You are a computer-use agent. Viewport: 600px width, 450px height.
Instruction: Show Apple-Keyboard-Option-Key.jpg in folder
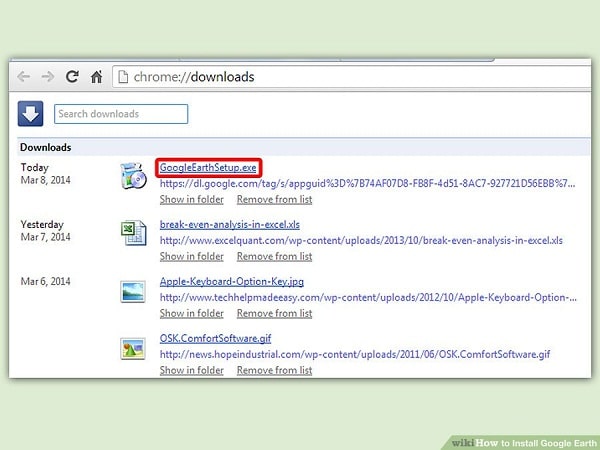192,313
